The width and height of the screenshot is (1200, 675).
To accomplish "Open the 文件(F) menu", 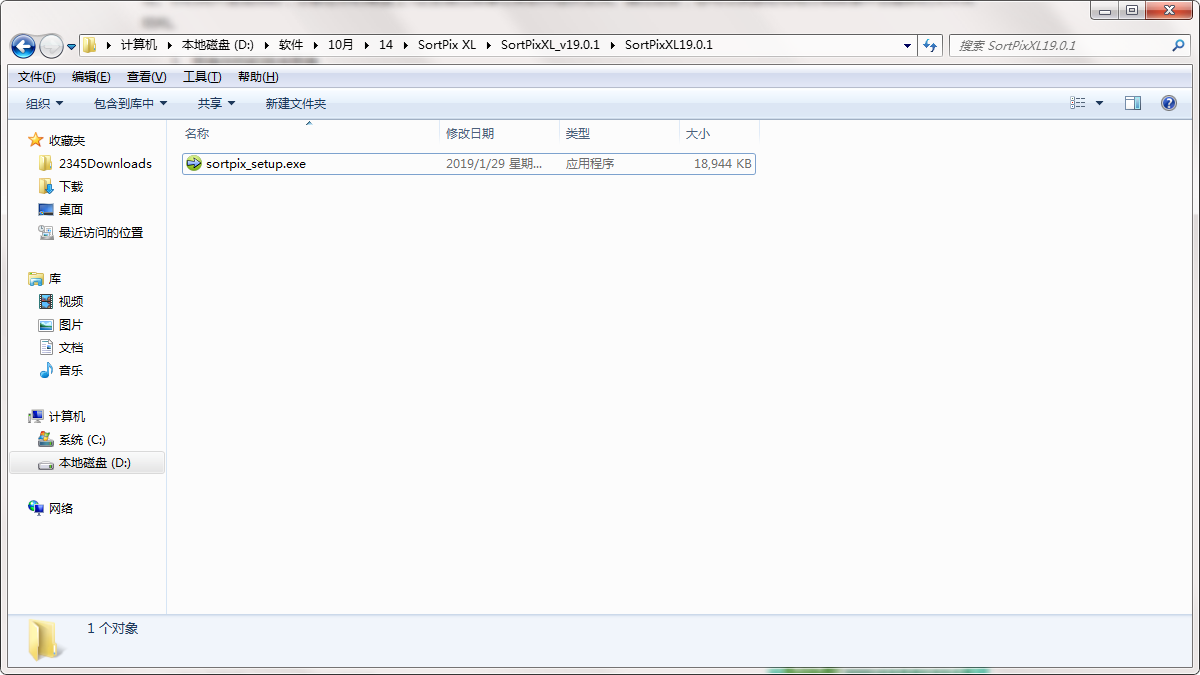I will pyautogui.click(x=37, y=77).
